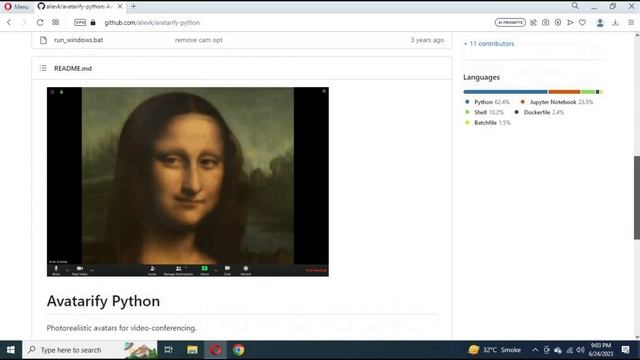Click the Jupyter Notebook orange bar segment
Viewport: 640px width, 360px height.
point(564,92)
